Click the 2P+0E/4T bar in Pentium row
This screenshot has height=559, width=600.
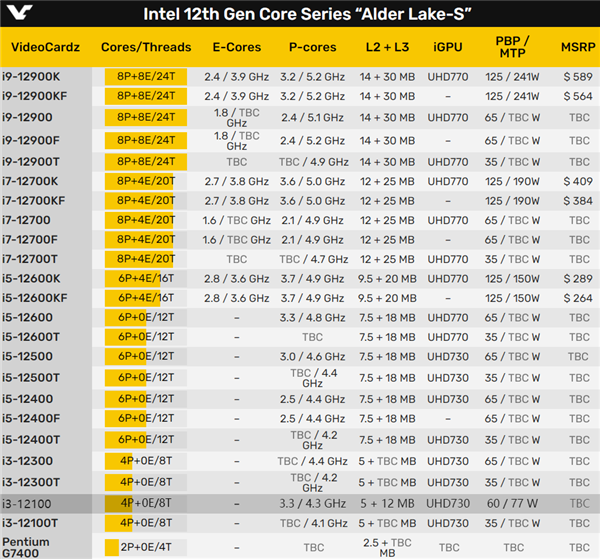point(146,548)
